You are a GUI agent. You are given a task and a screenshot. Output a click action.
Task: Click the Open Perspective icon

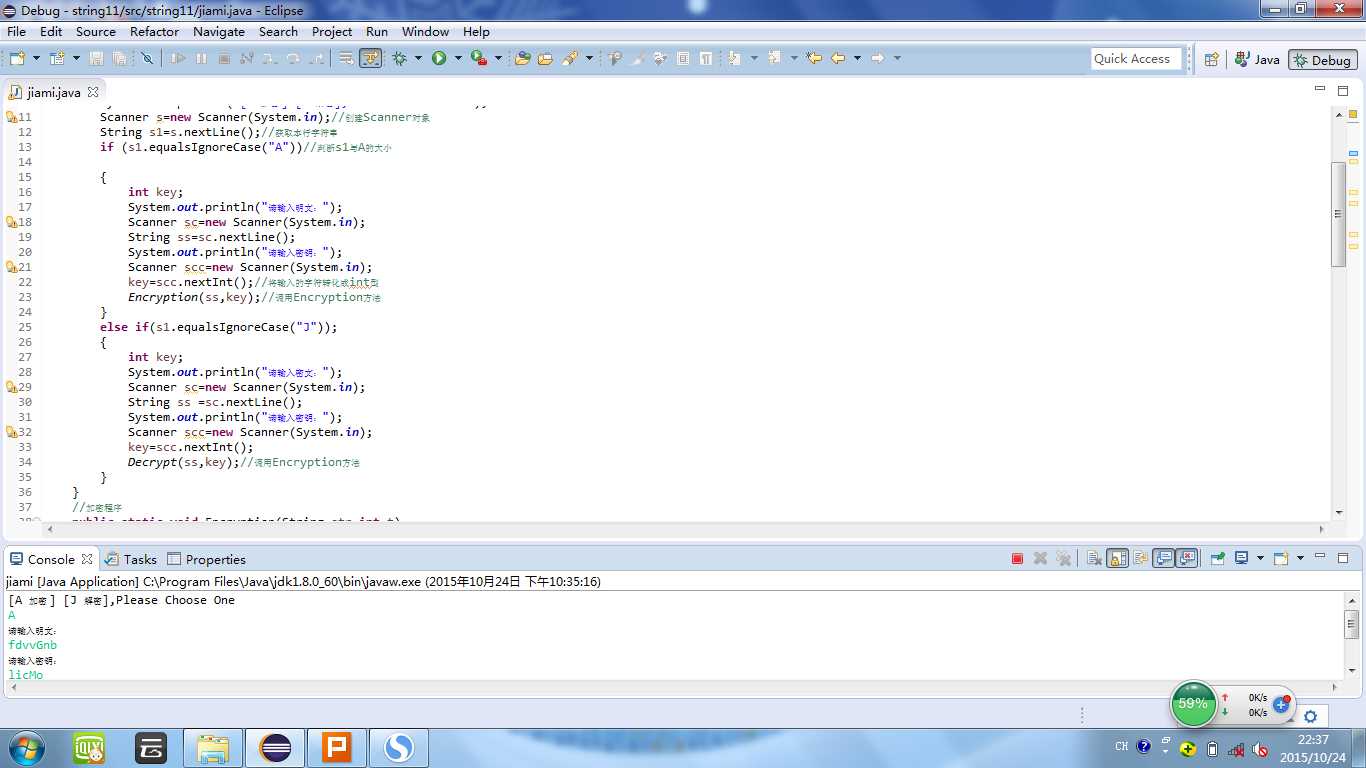tap(1211, 59)
